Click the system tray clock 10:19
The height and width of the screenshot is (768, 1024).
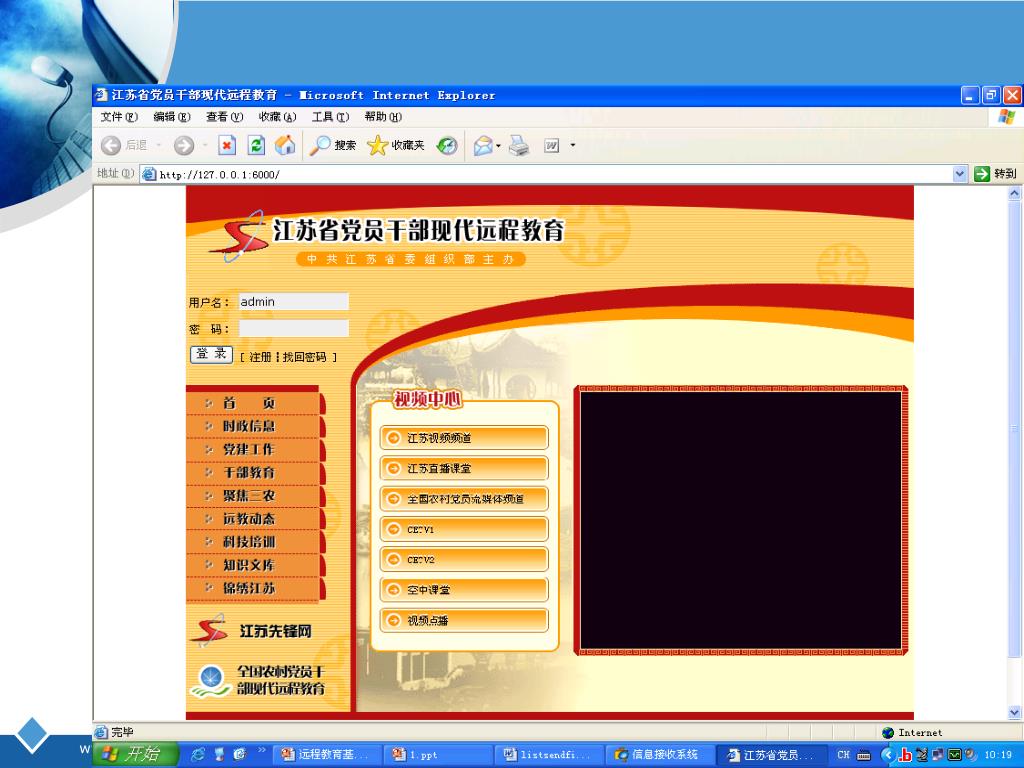click(x=998, y=755)
